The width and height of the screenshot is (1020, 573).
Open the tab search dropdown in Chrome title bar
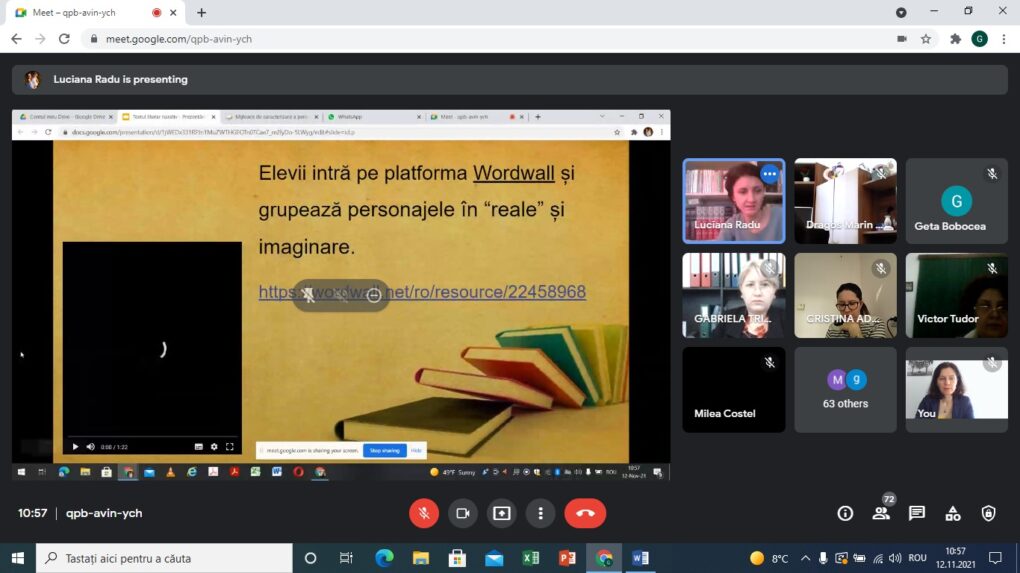click(901, 12)
